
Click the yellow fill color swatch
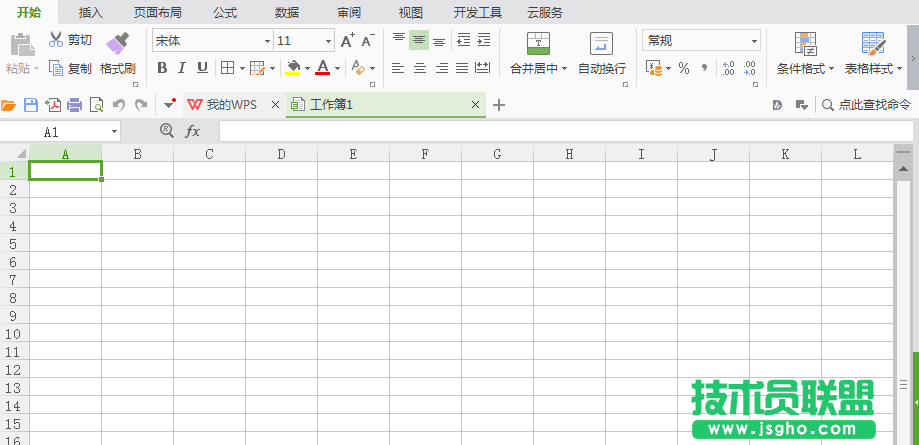(x=293, y=68)
